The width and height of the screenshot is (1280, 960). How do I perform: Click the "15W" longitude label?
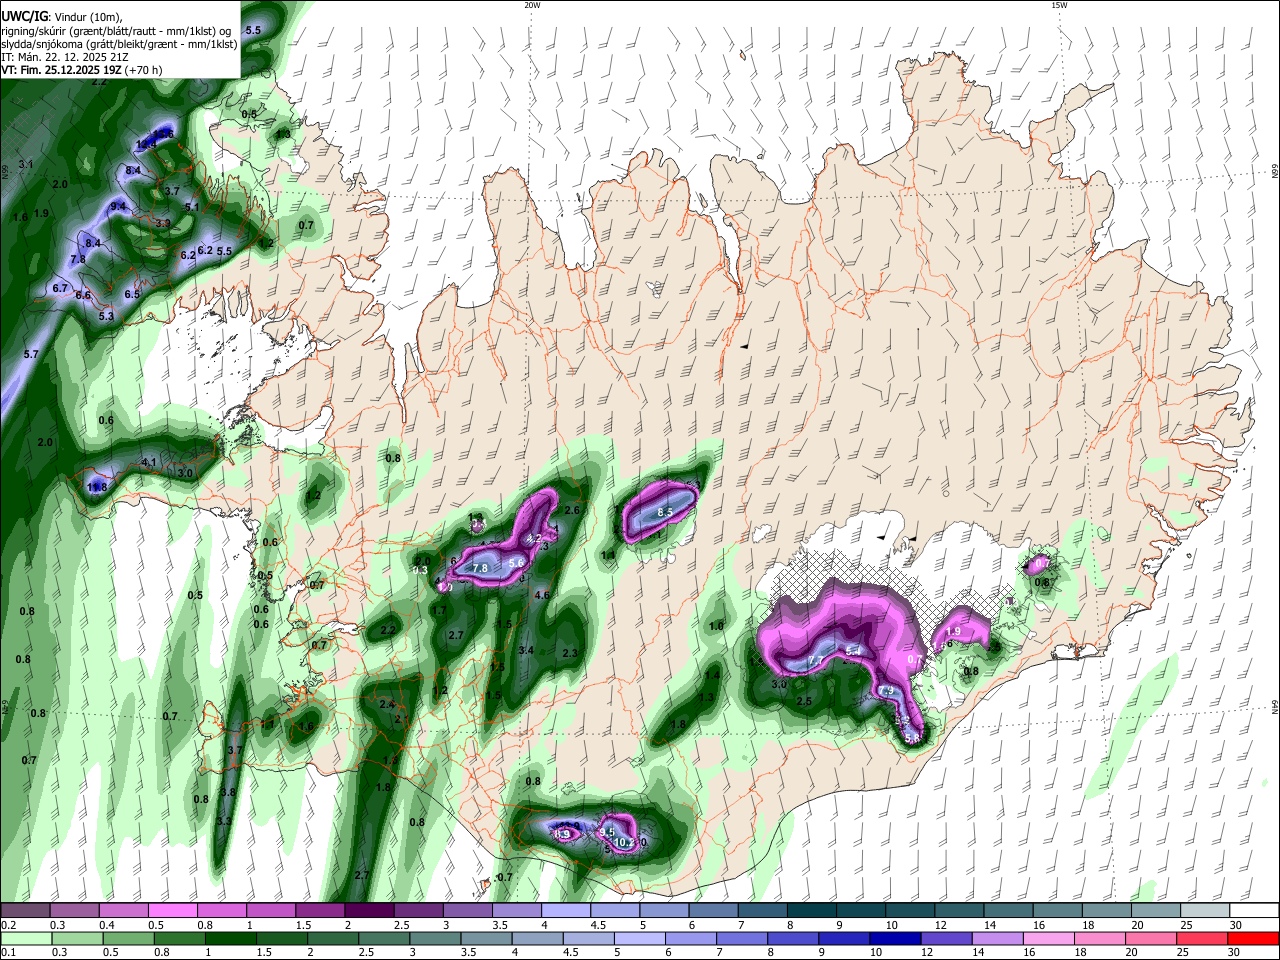1059,5
